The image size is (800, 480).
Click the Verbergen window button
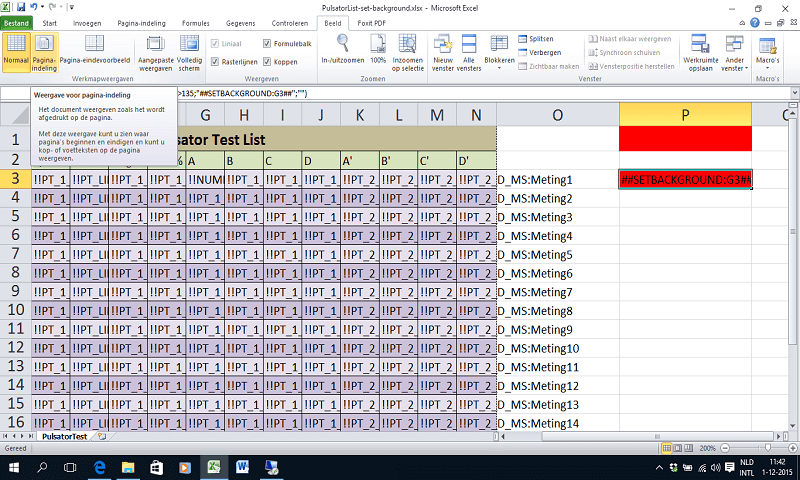click(542, 52)
